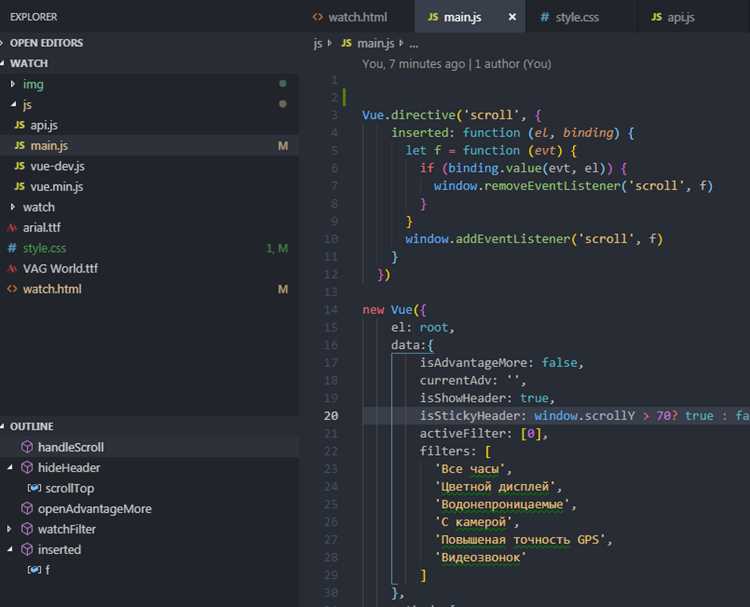Jump to handleScroll in the outline
This screenshot has height=607, width=750.
[x=71, y=447]
